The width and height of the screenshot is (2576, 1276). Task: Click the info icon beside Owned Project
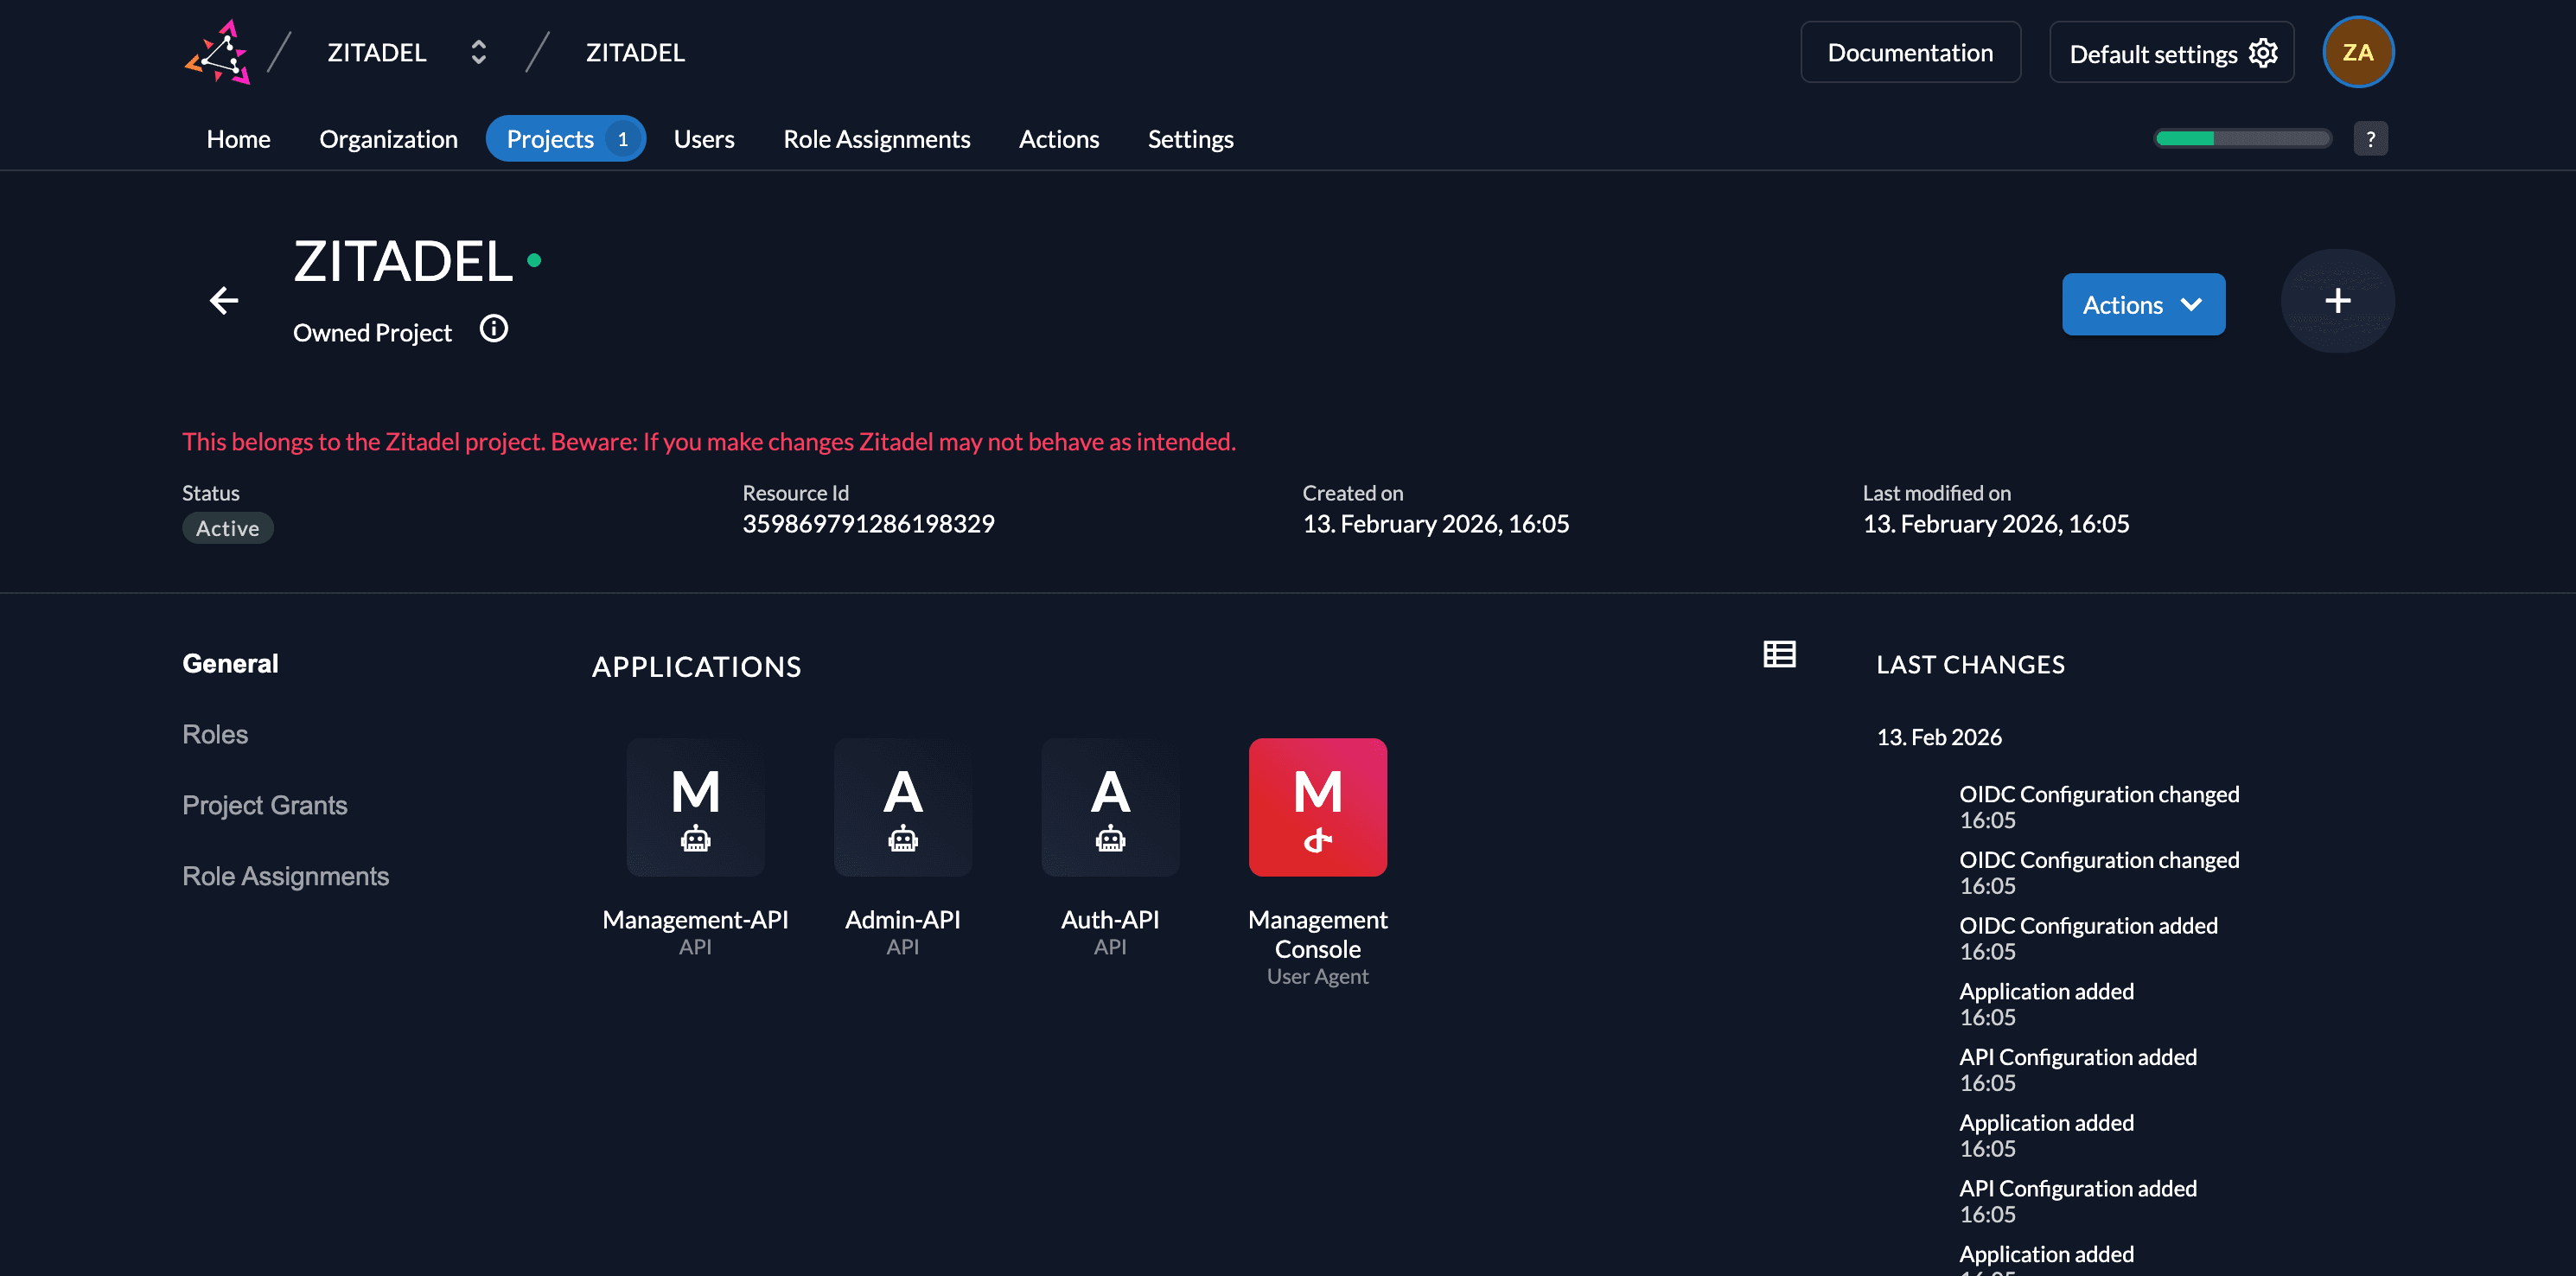[x=492, y=327]
